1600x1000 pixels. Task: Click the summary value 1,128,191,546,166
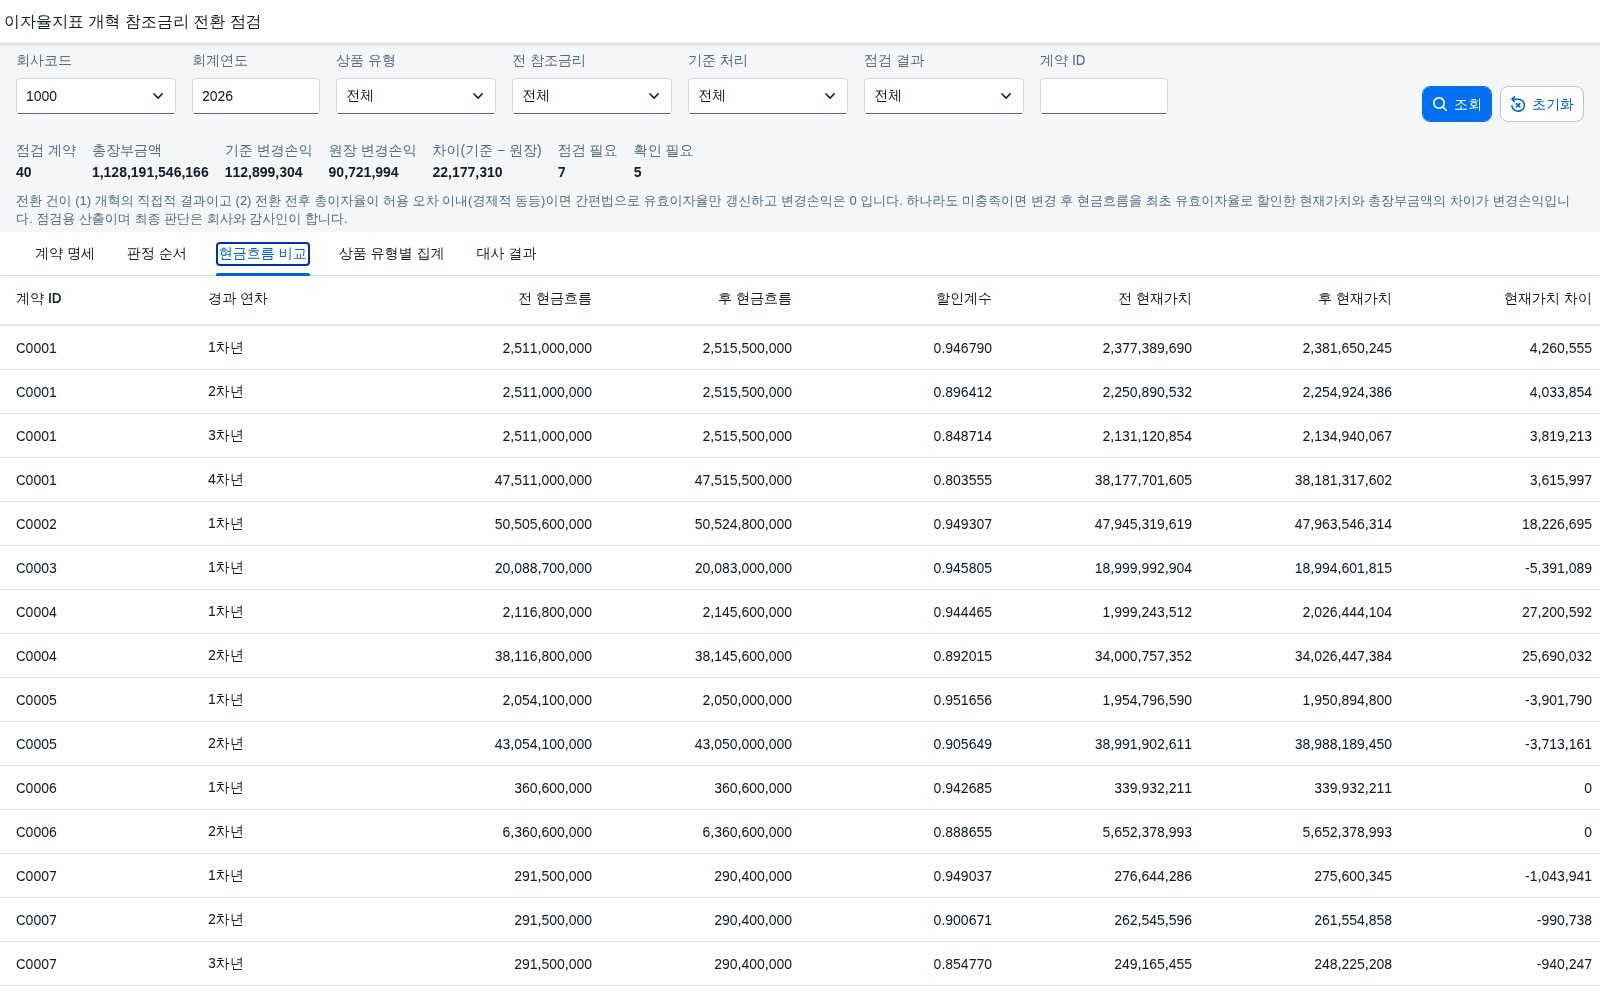pos(150,172)
